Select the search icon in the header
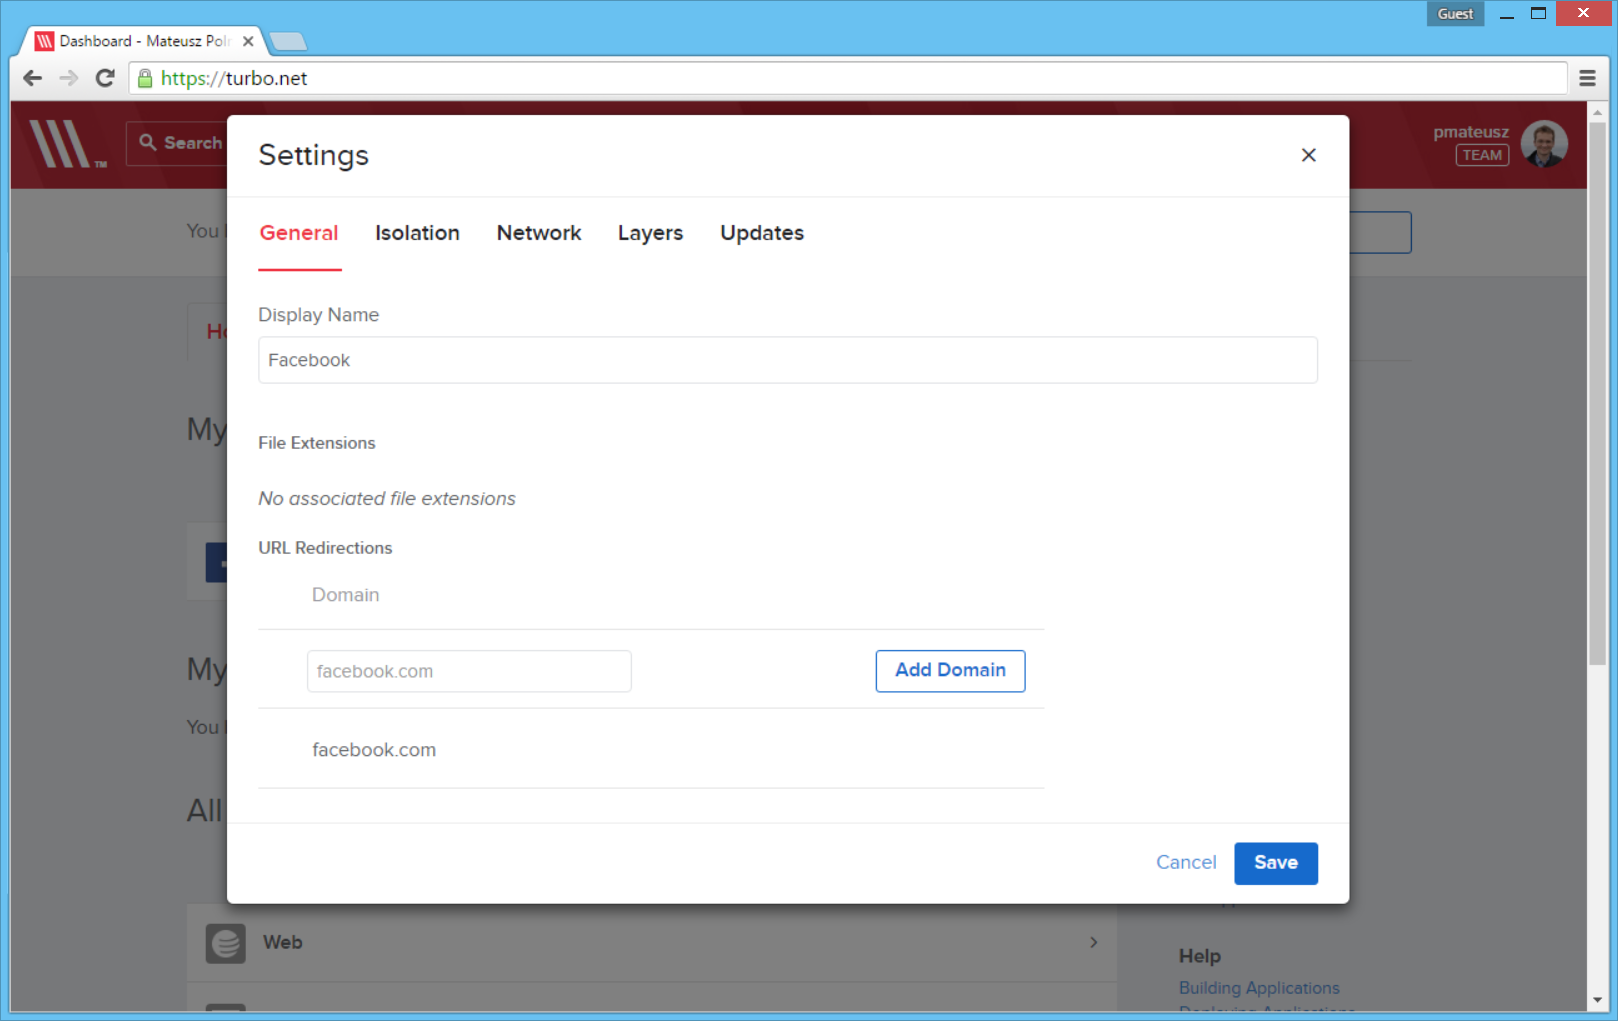The height and width of the screenshot is (1021, 1618). [147, 142]
